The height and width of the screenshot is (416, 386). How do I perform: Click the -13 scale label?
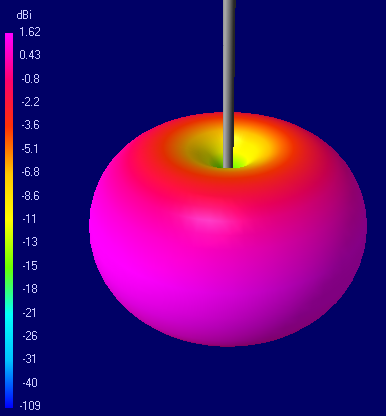point(30,242)
